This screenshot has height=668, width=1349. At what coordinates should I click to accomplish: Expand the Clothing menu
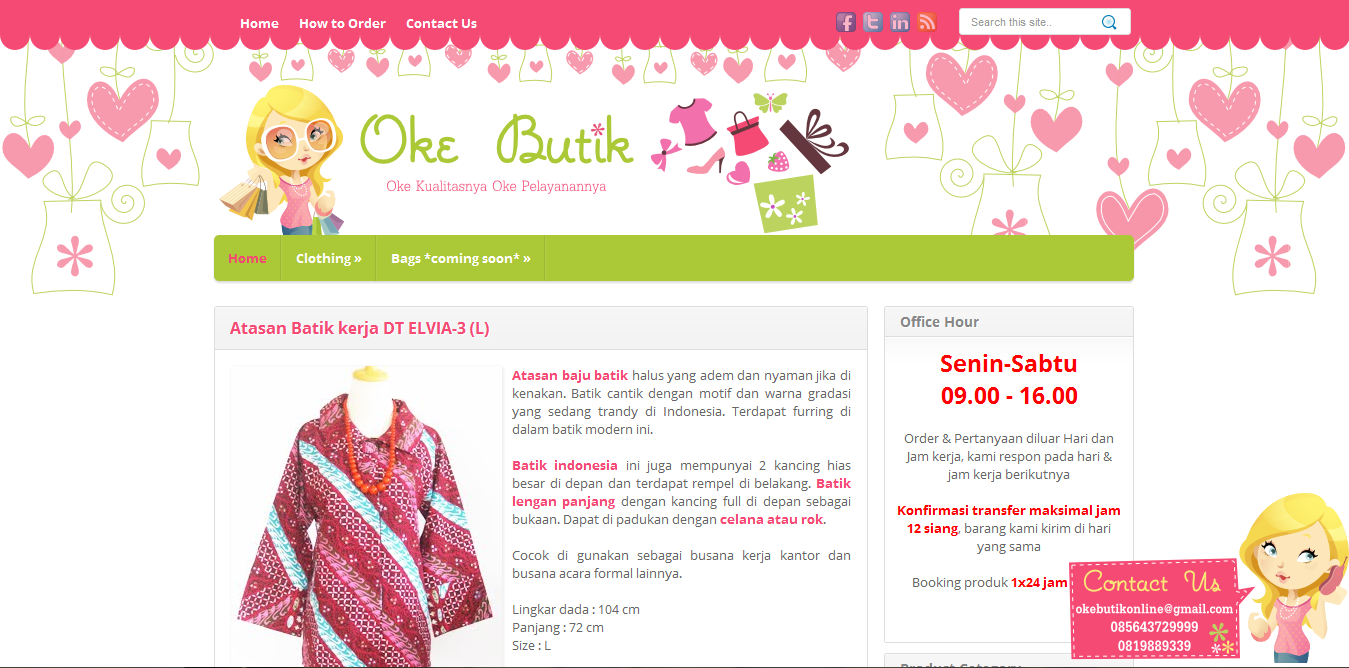coord(328,258)
